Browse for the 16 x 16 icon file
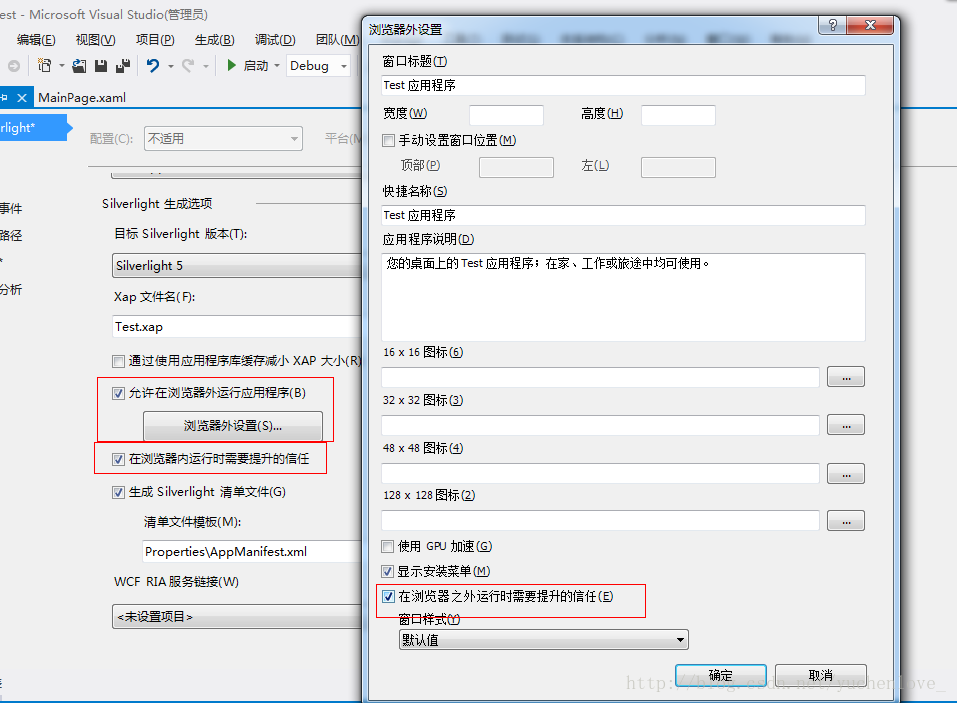Image resolution: width=957 pixels, height=703 pixels. [x=846, y=377]
